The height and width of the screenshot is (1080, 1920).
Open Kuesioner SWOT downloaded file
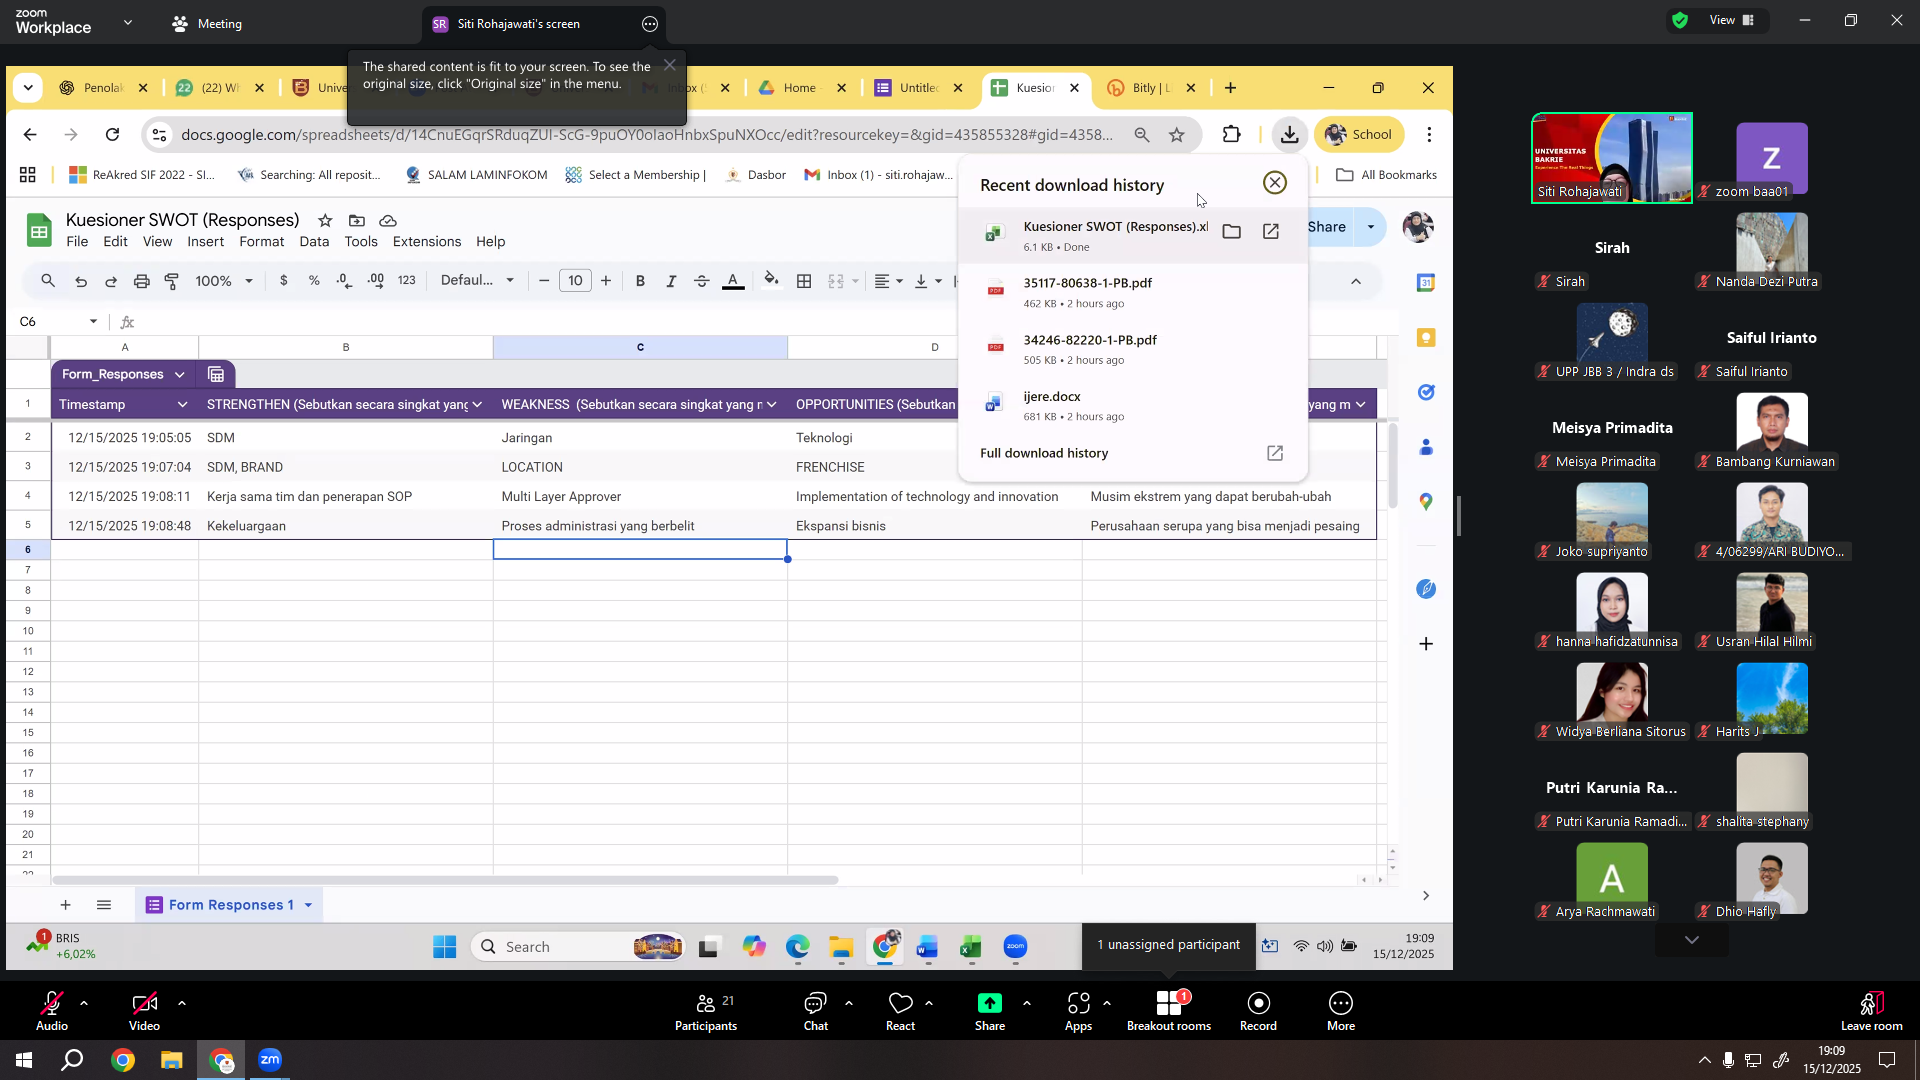point(1271,232)
